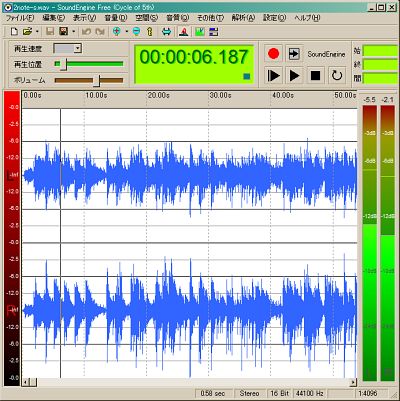The height and width of the screenshot is (401, 400).
Task: Open the 解析(A) menu
Action: pos(243,18)
